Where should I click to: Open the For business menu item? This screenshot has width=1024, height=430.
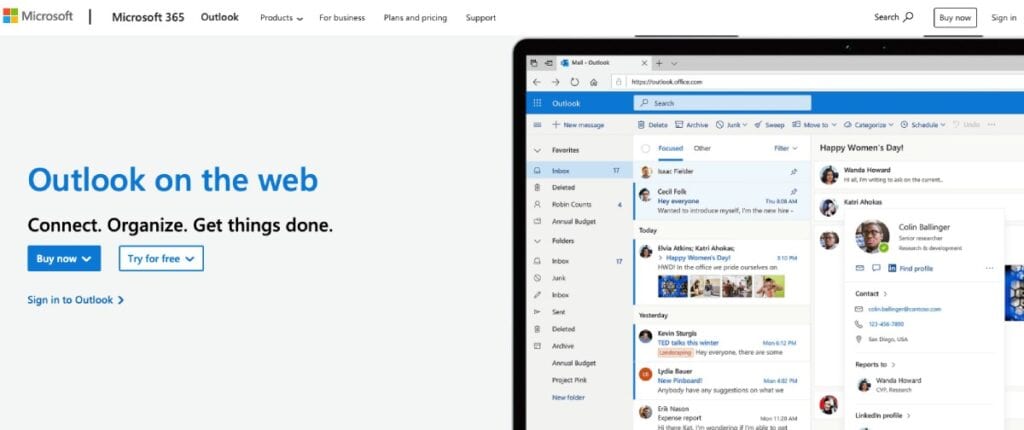pyautogui.click(x=342, y=18)
